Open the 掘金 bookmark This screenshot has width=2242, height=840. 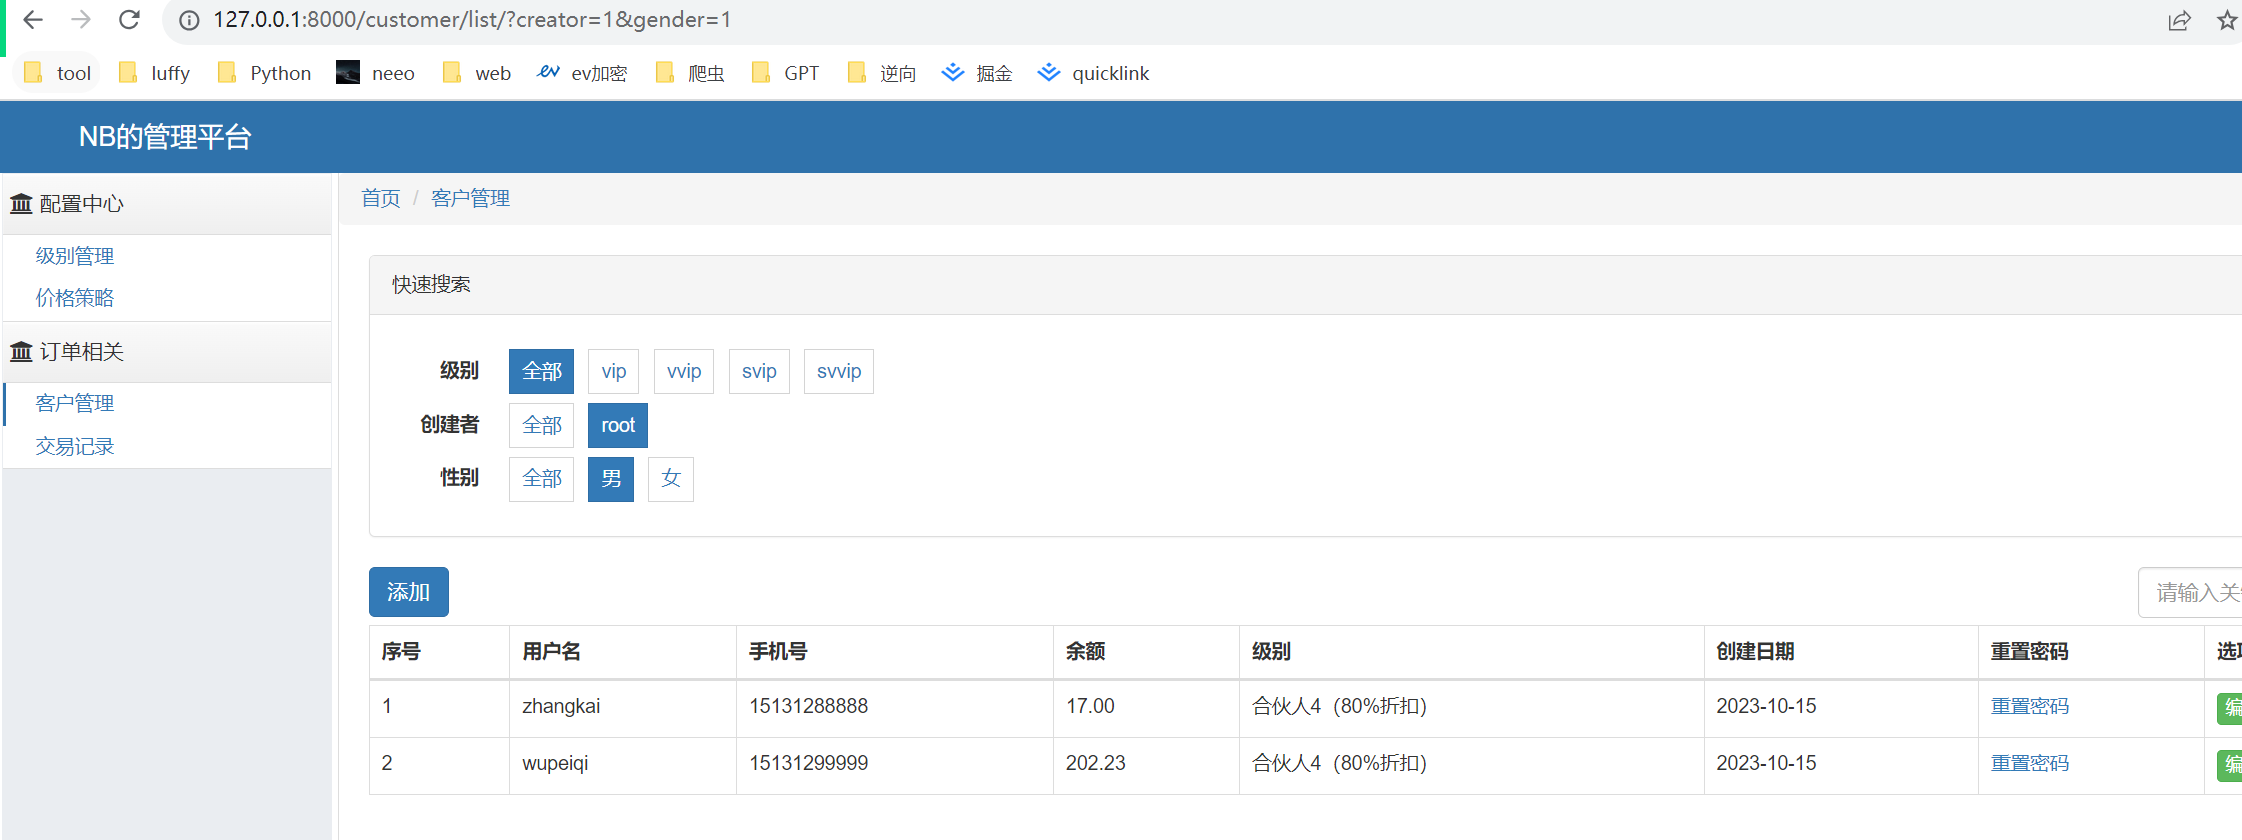[977, 73]
